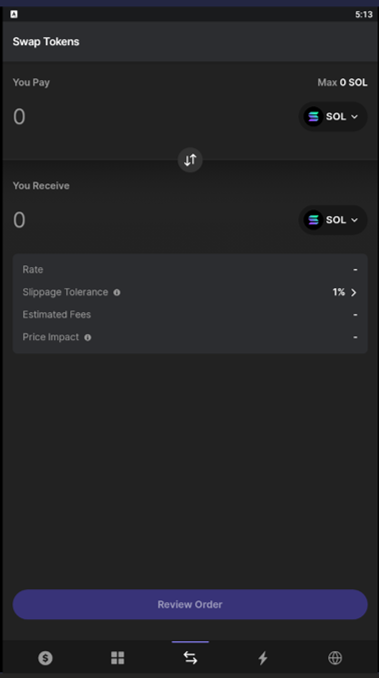Click the status bar notification icon
Image resolution: width=379 pixels, height=678 pixels.
[x=14, y=14]
